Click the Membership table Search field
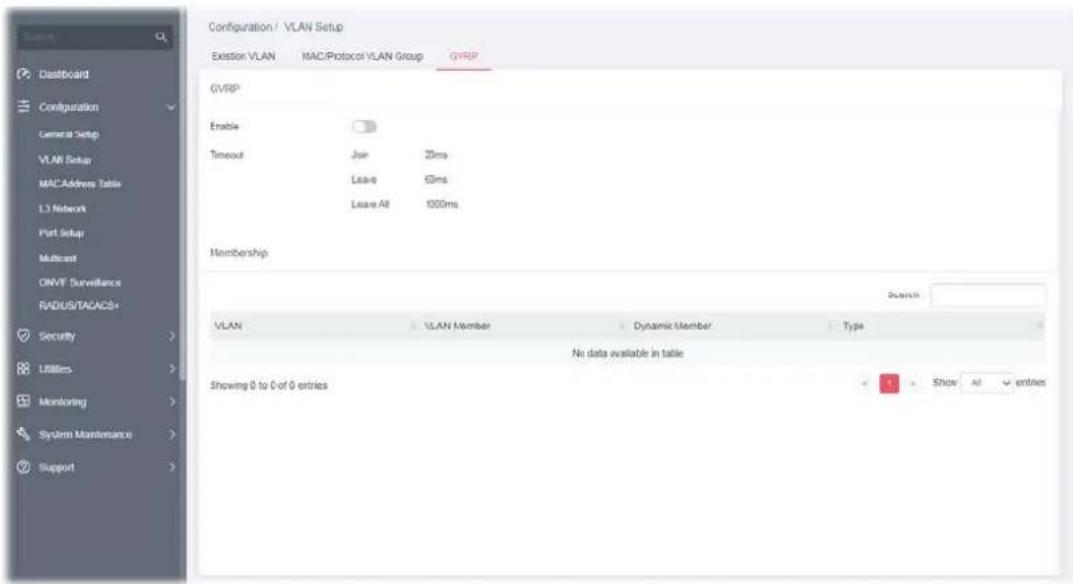The width and height of the screenshot is (1073, 584). (987, 295)
